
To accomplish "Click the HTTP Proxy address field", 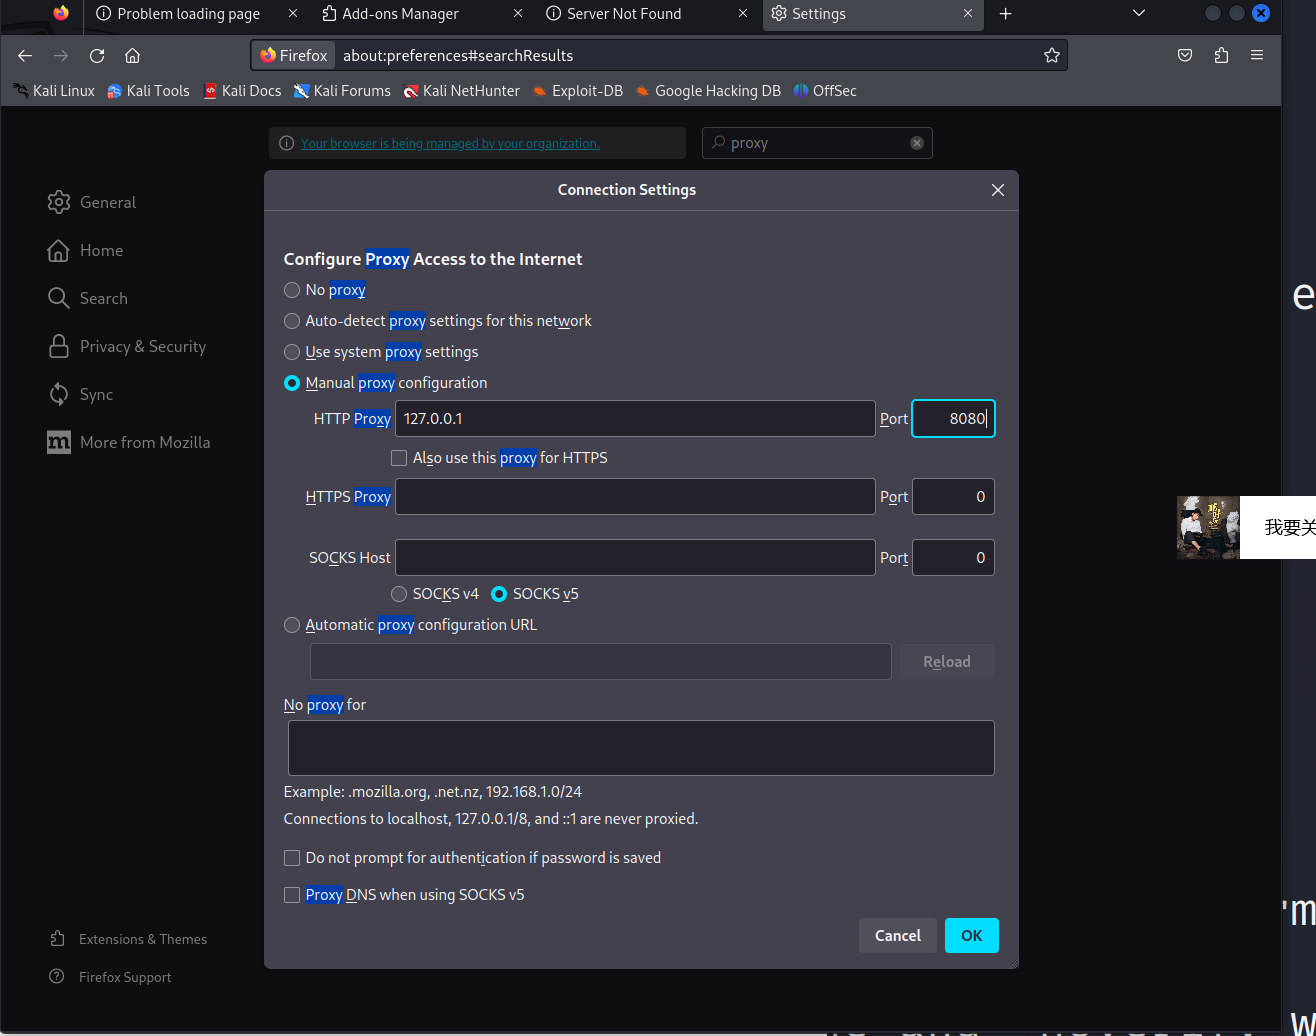I will coord(635,419).
